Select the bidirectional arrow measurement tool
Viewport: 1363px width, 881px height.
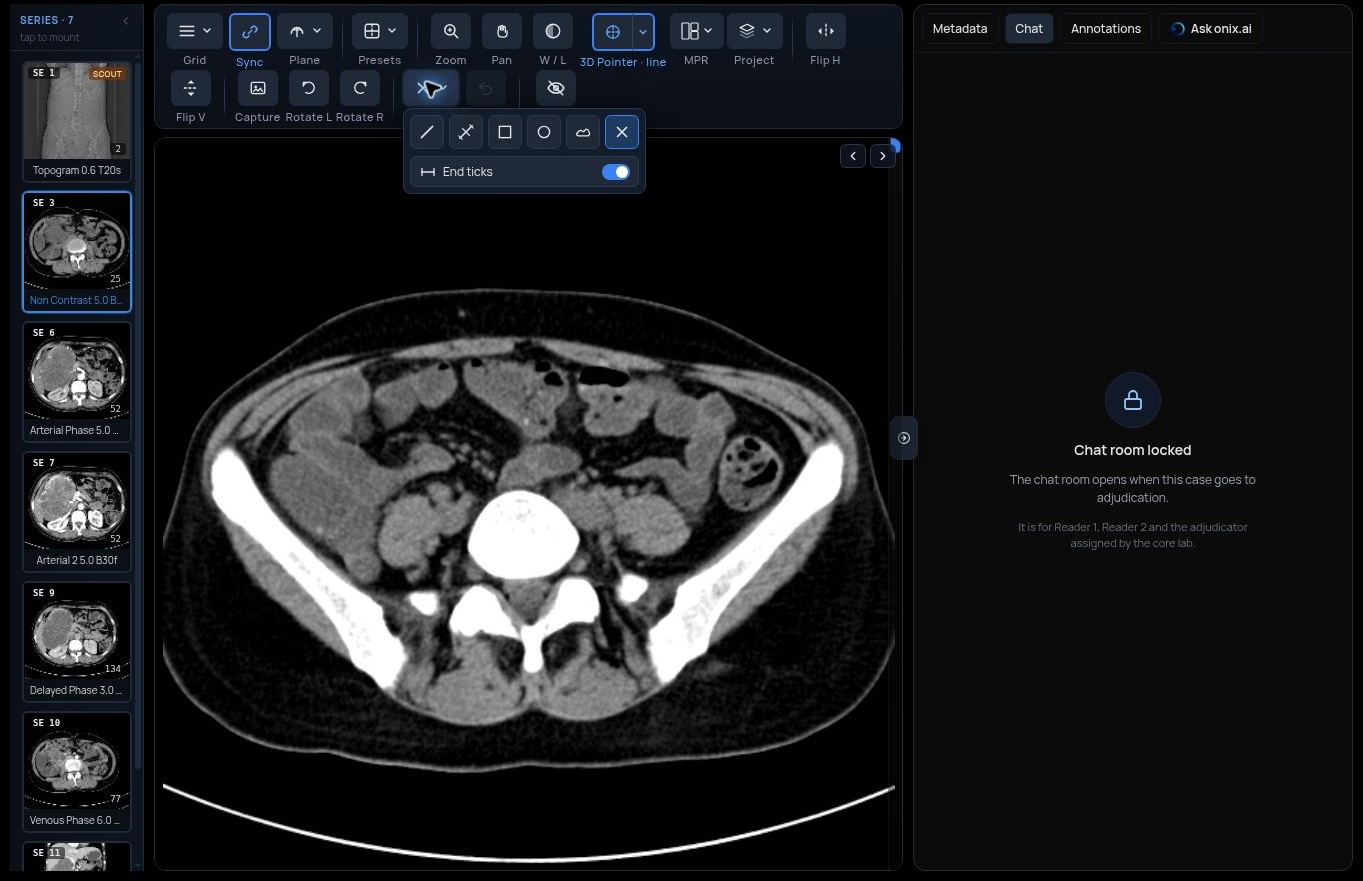[466, 132]
